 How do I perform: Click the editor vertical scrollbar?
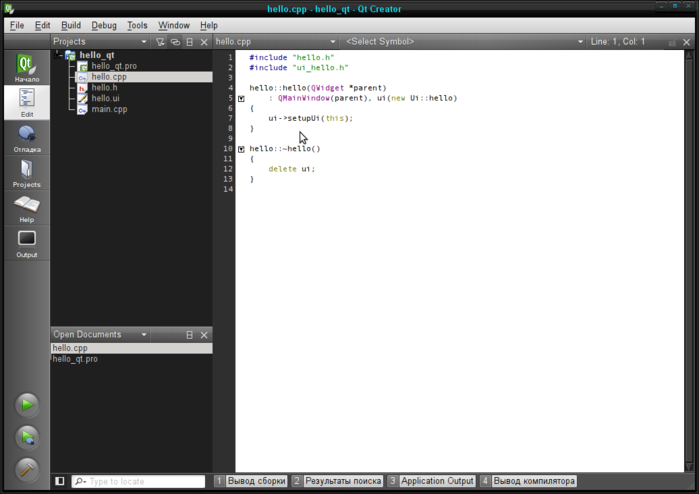click(689, 261)
